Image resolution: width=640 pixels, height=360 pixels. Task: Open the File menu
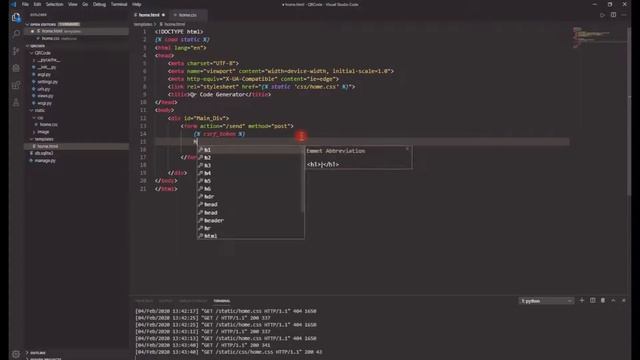point(25,4)
